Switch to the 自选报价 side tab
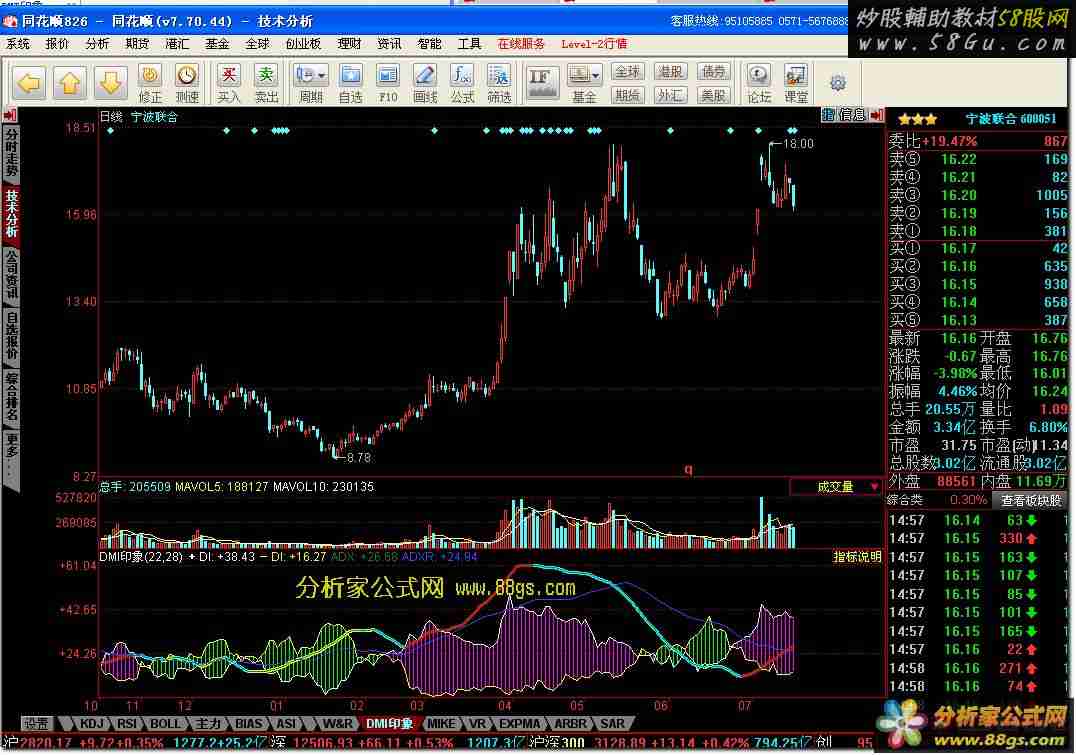Image resolution: width=1076 pixels, height=755 pixels. pyautogui.click(x=11, y=335)
